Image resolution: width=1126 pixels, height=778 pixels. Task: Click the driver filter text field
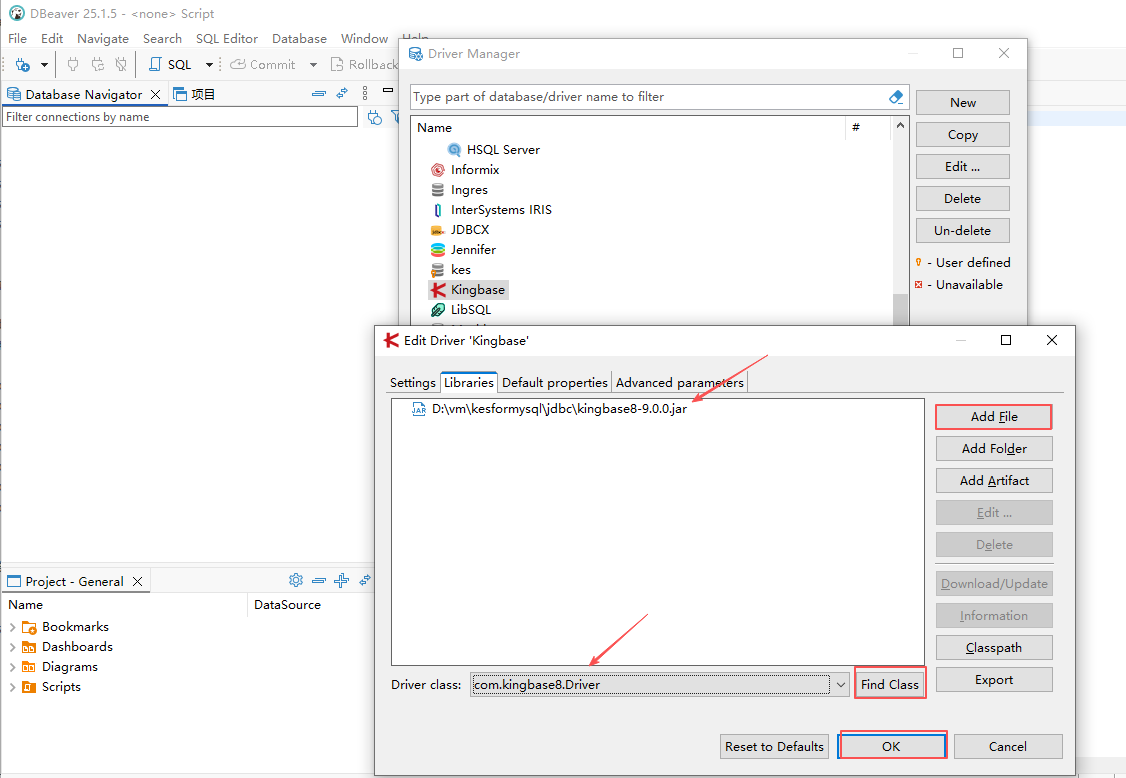pyautogui.click(x=650, y=97)
